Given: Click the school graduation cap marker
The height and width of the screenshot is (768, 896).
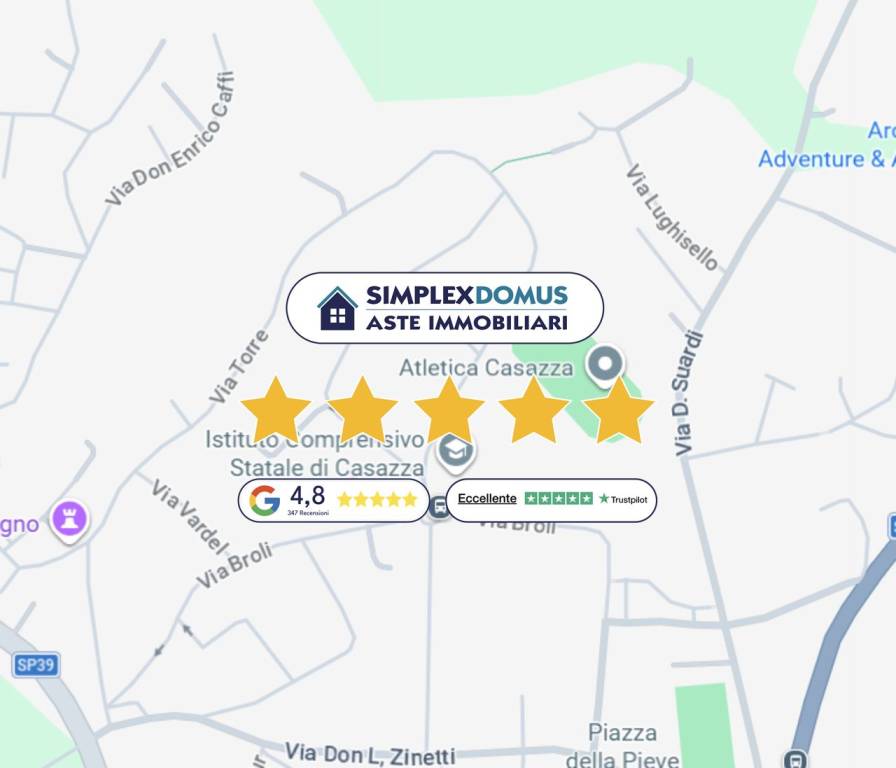Looking at the screenshot, I should pyautogui.click(x=455, y=451).
